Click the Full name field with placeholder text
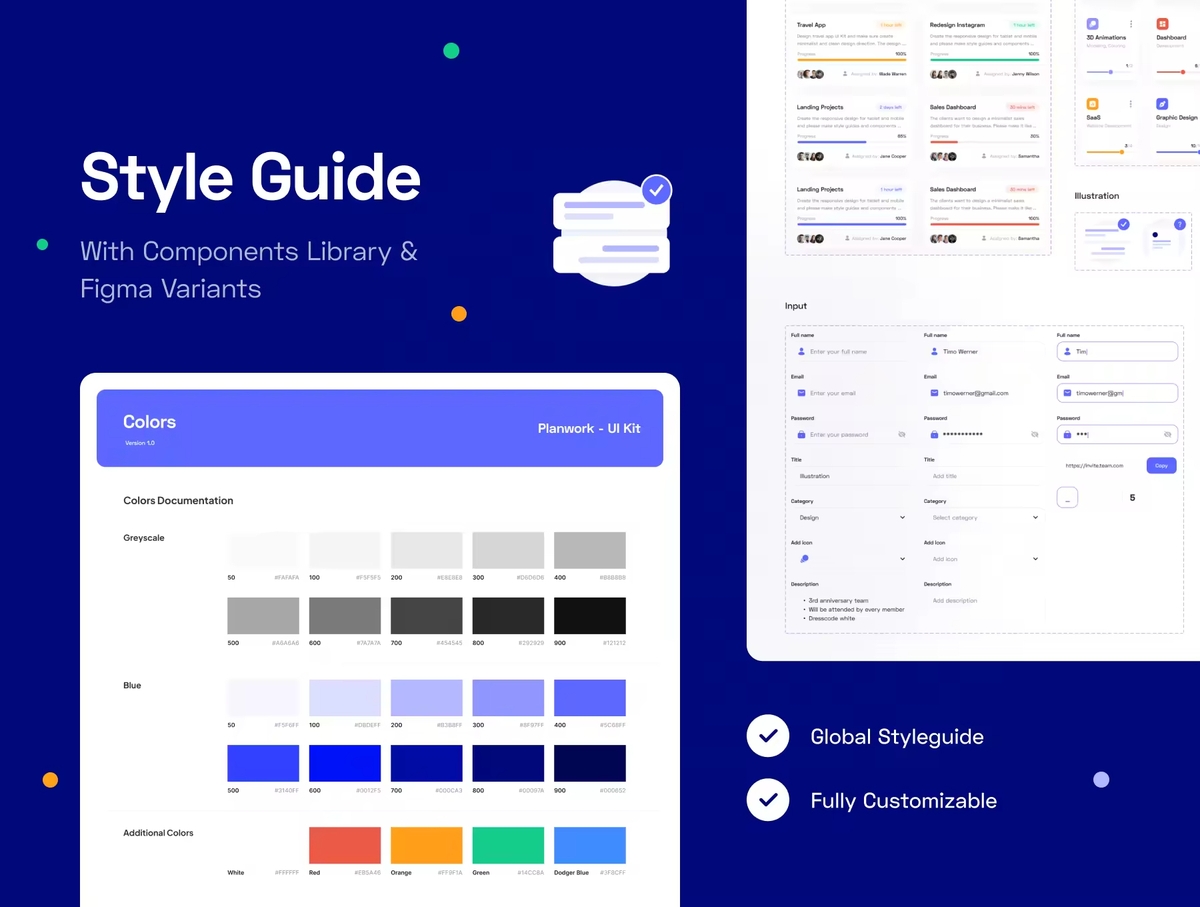Viewport: 1200px width, 907px height. 850,352
